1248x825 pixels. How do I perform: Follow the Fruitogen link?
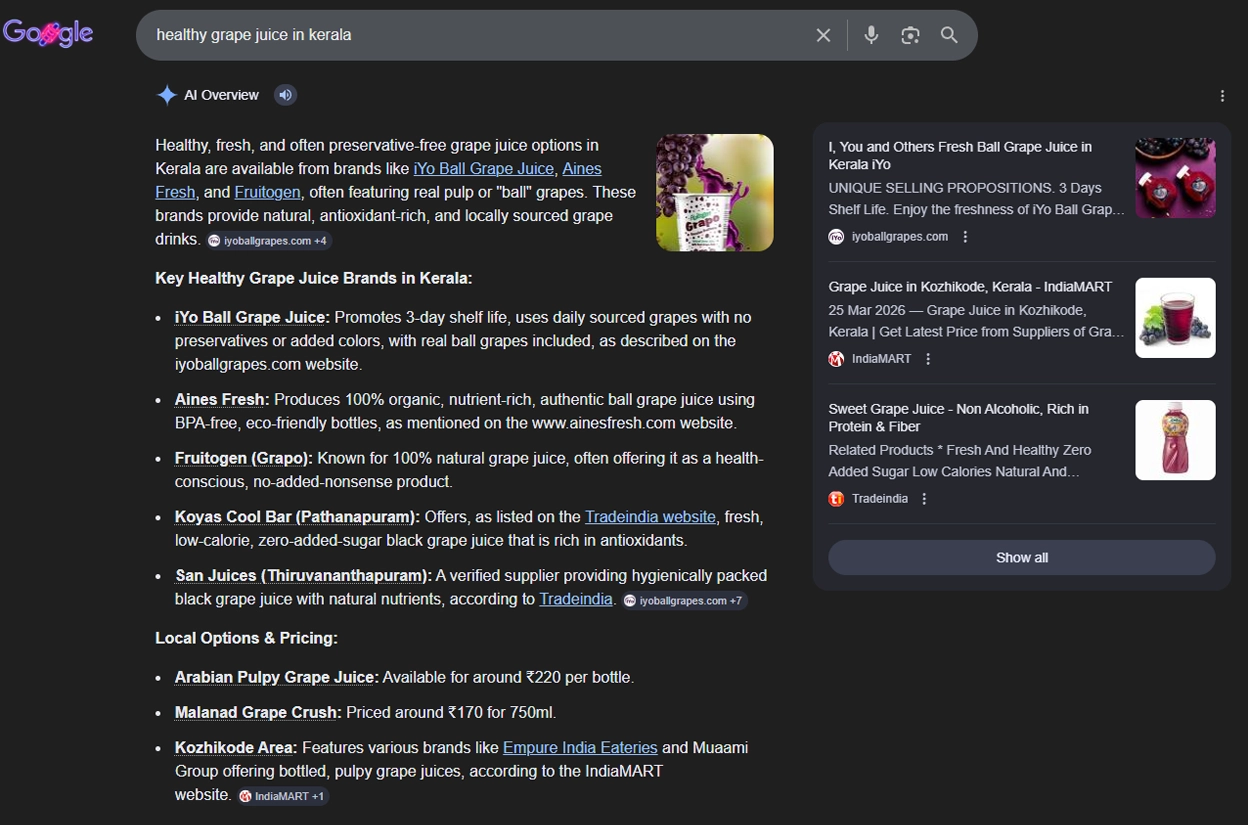267,192
